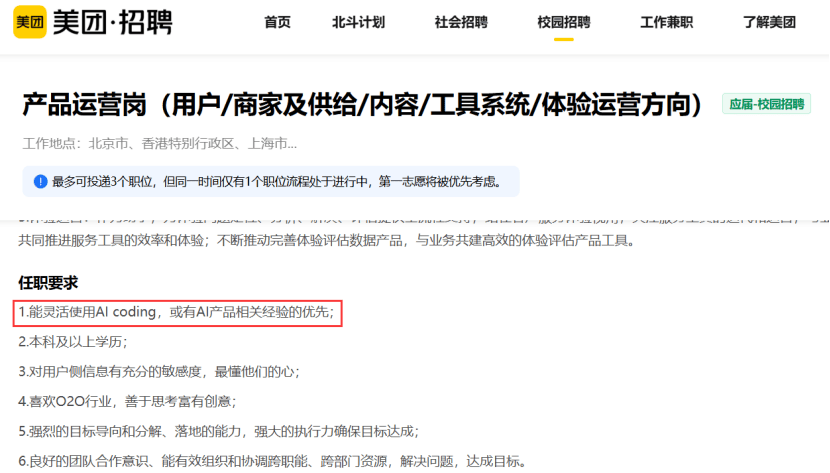
Task: Click requirement 6 about 团队合作意识
Action: (x=273, y=461)
